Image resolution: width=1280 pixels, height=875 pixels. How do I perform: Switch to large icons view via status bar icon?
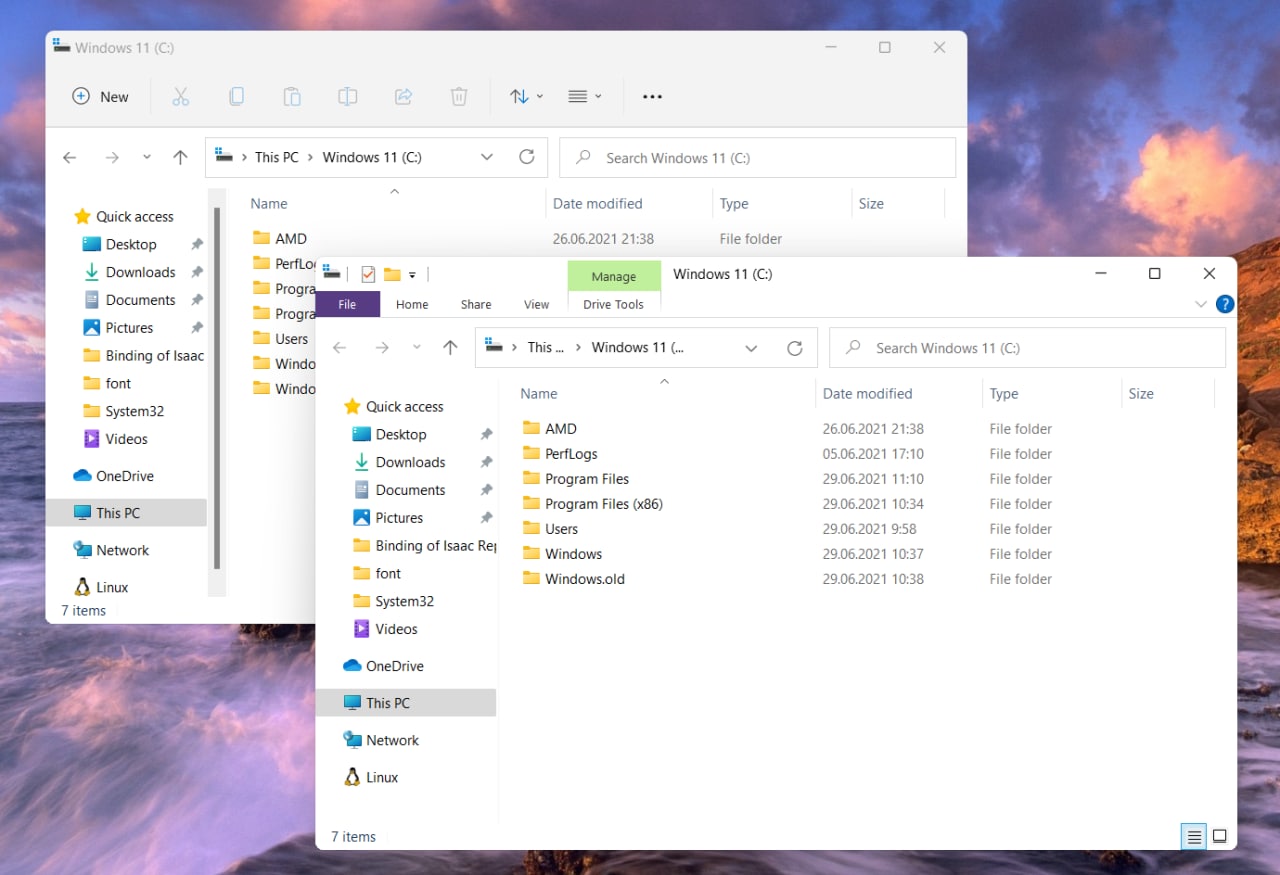pyautogui.click(x=1219, y=836)
